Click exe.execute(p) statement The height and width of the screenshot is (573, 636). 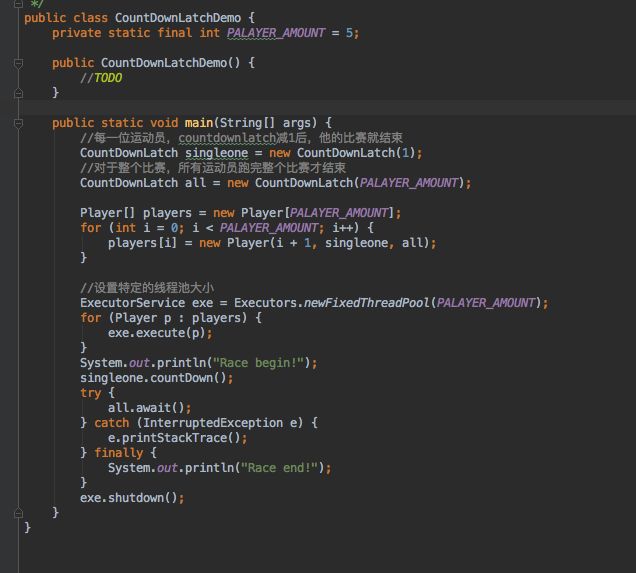coord(160,333)
